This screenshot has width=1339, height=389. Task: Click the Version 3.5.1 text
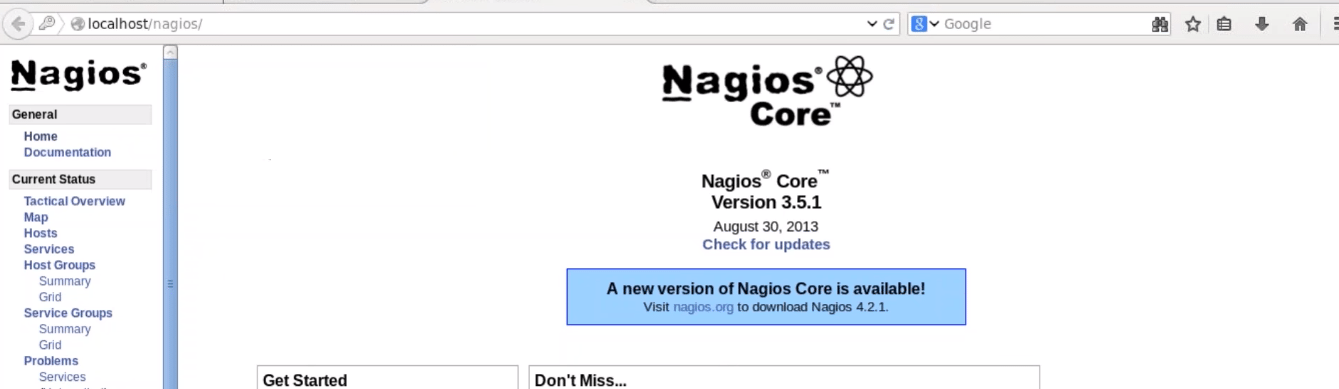tap(766, 202)
